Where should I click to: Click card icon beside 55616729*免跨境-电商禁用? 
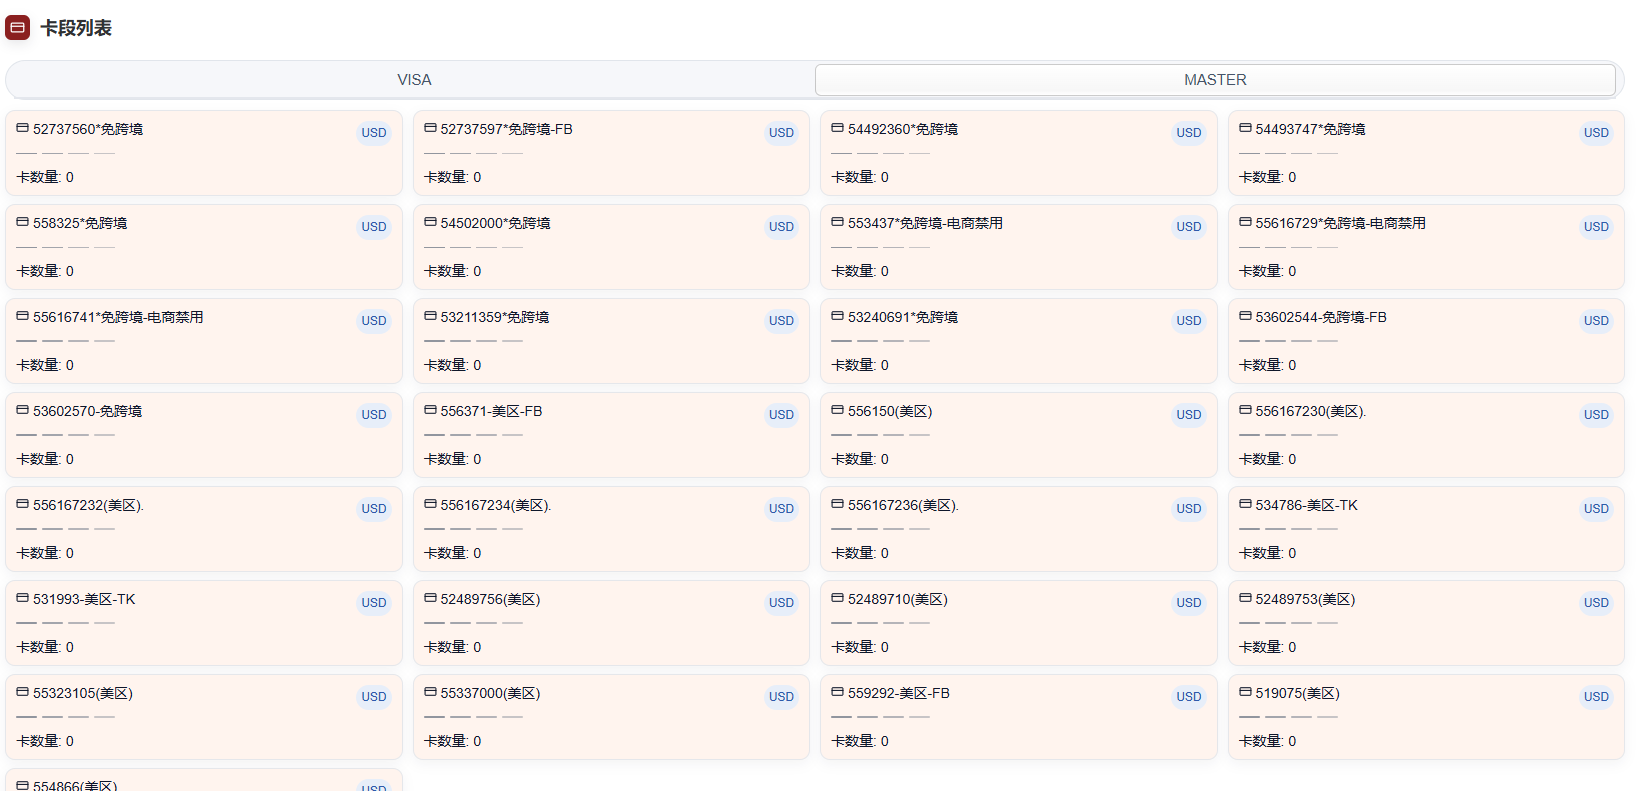pyautogui.click(x=1245, y=223)
